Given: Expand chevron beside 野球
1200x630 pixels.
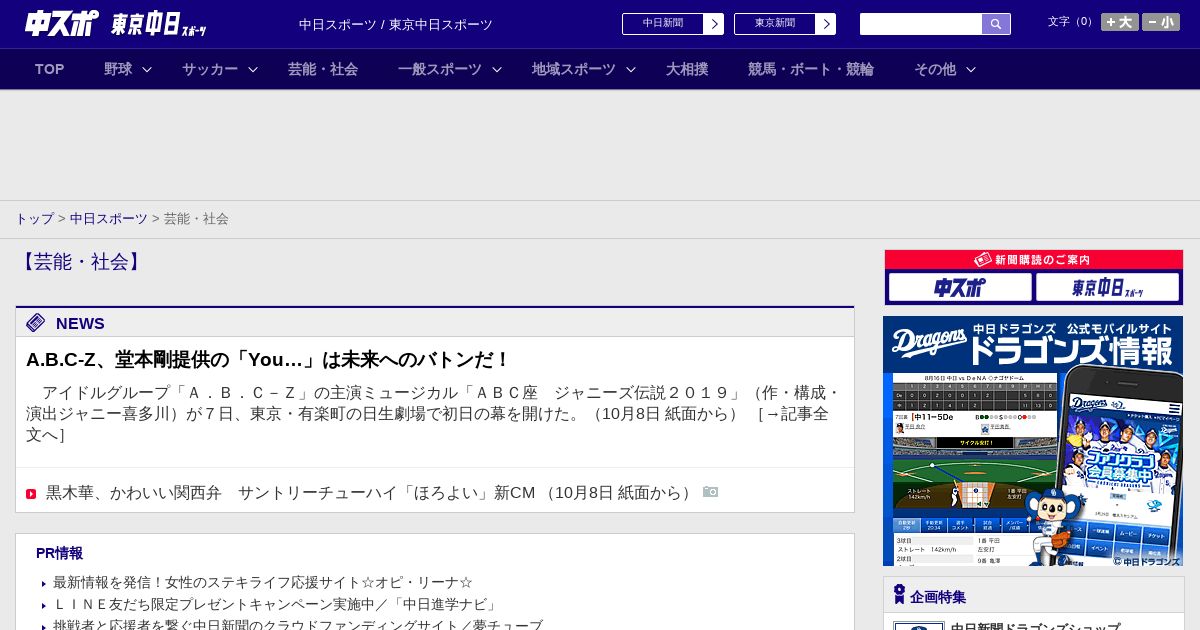Looking at the screenshot, I should pos(147,69).
